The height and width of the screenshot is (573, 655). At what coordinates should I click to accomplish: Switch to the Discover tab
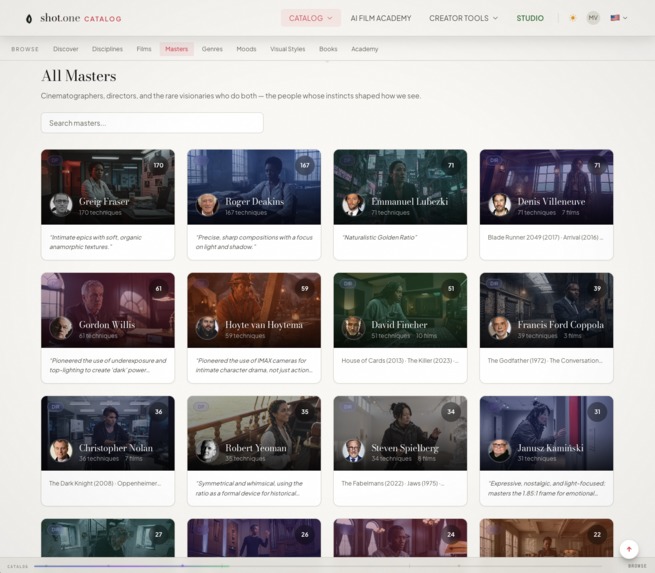tap(66, 49)
